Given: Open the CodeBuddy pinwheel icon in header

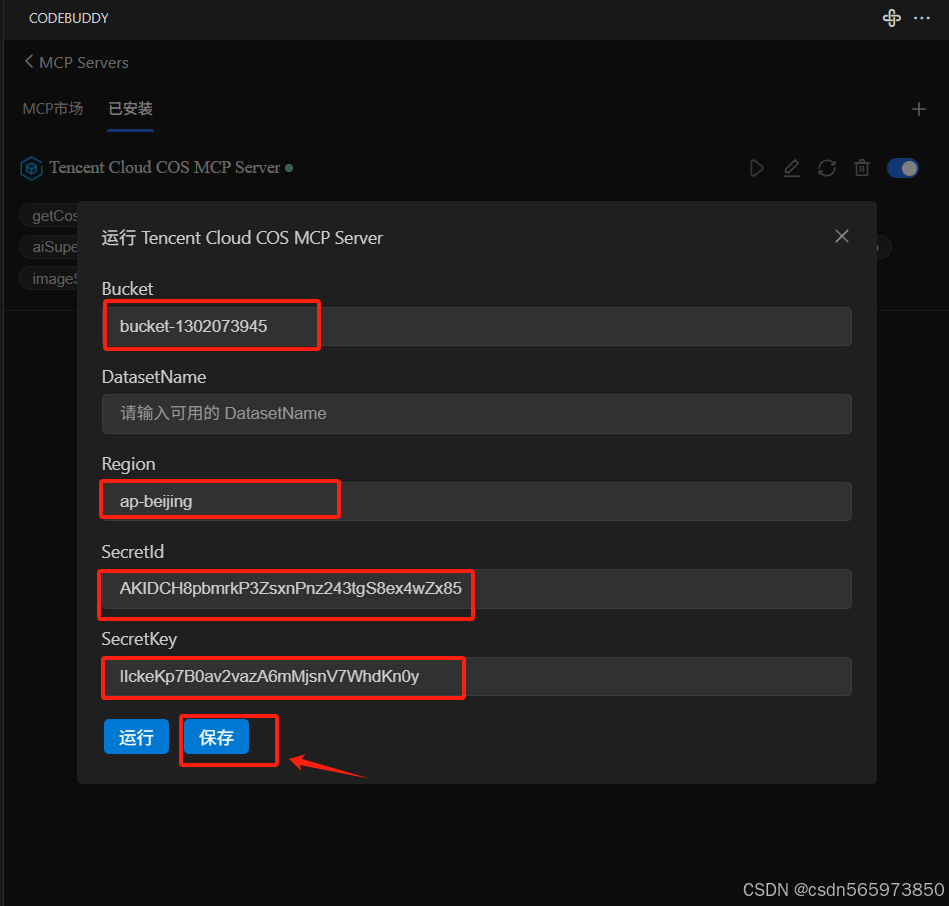Looking at the screenshot, I should [892, 18].
